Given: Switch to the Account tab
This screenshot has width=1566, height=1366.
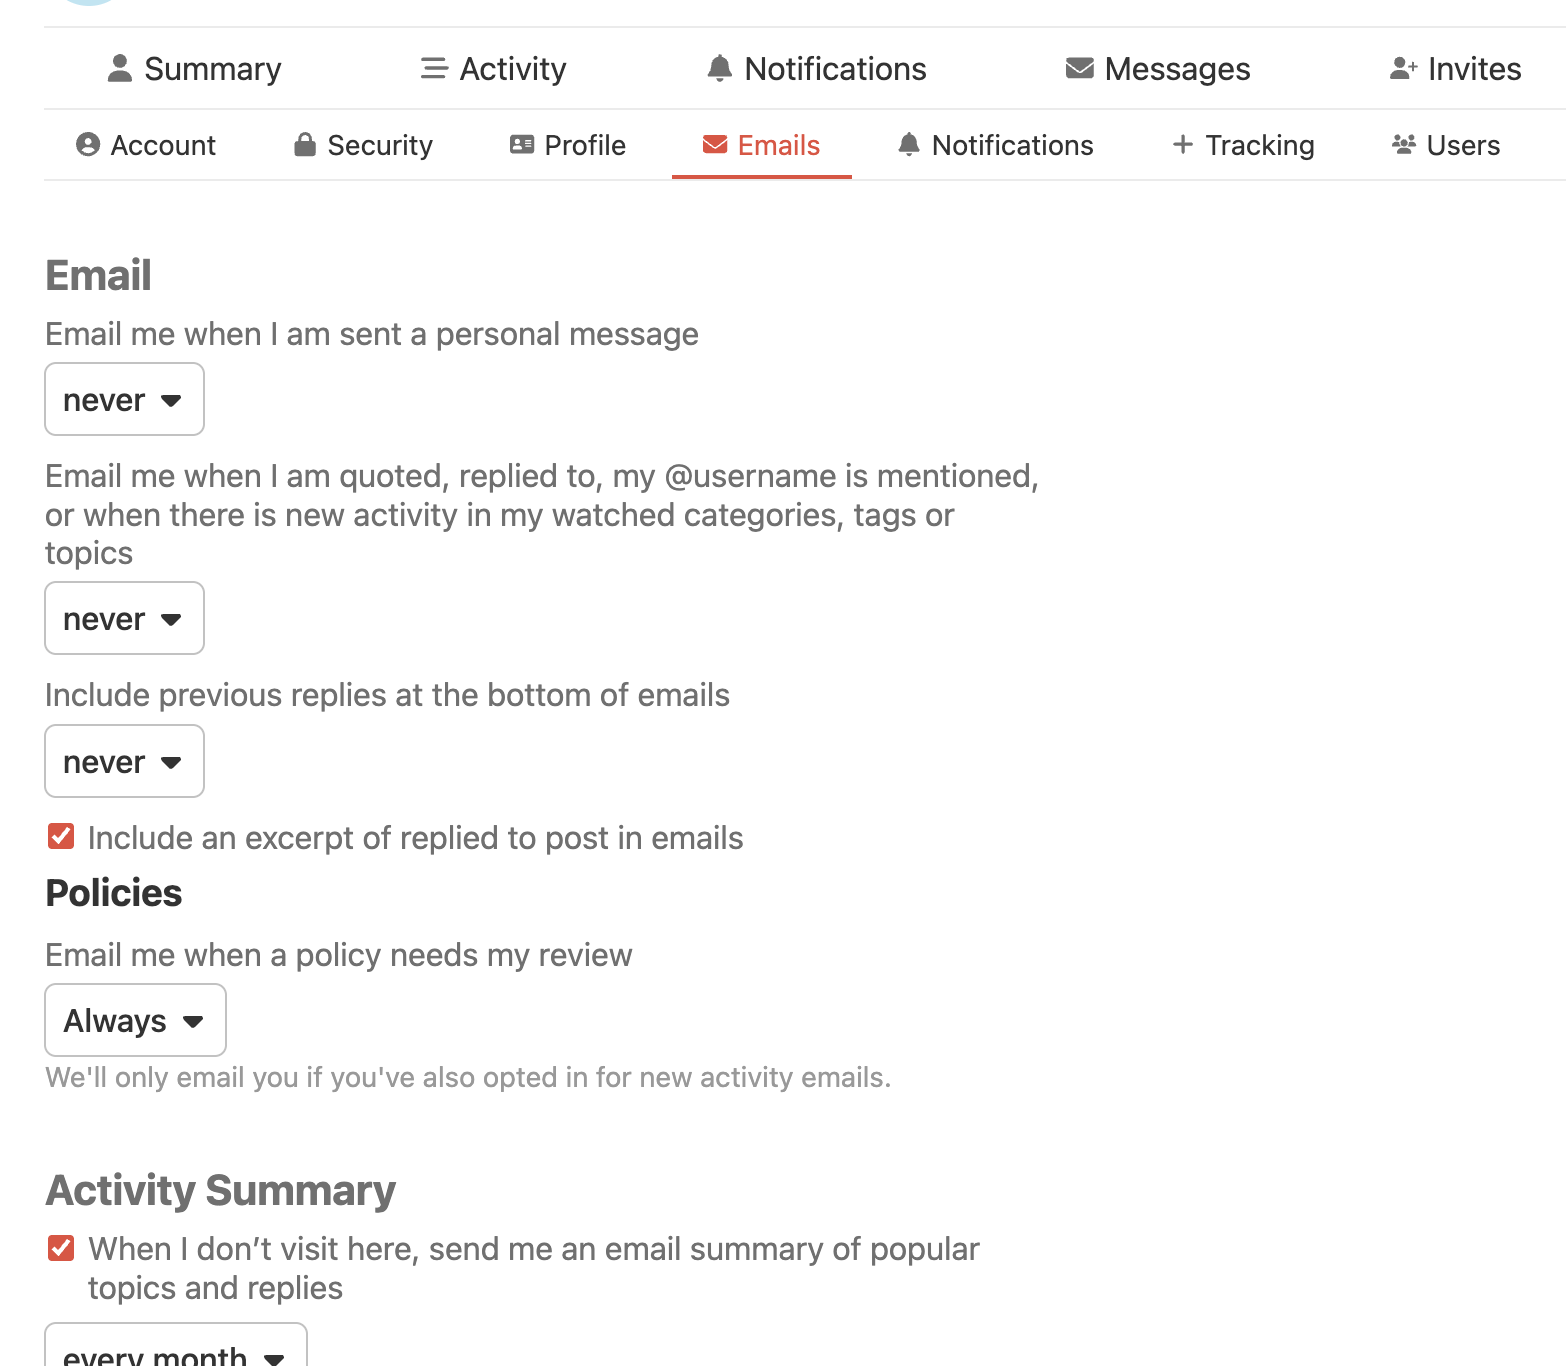Looking at the screenshot, I should pos(146,145).
